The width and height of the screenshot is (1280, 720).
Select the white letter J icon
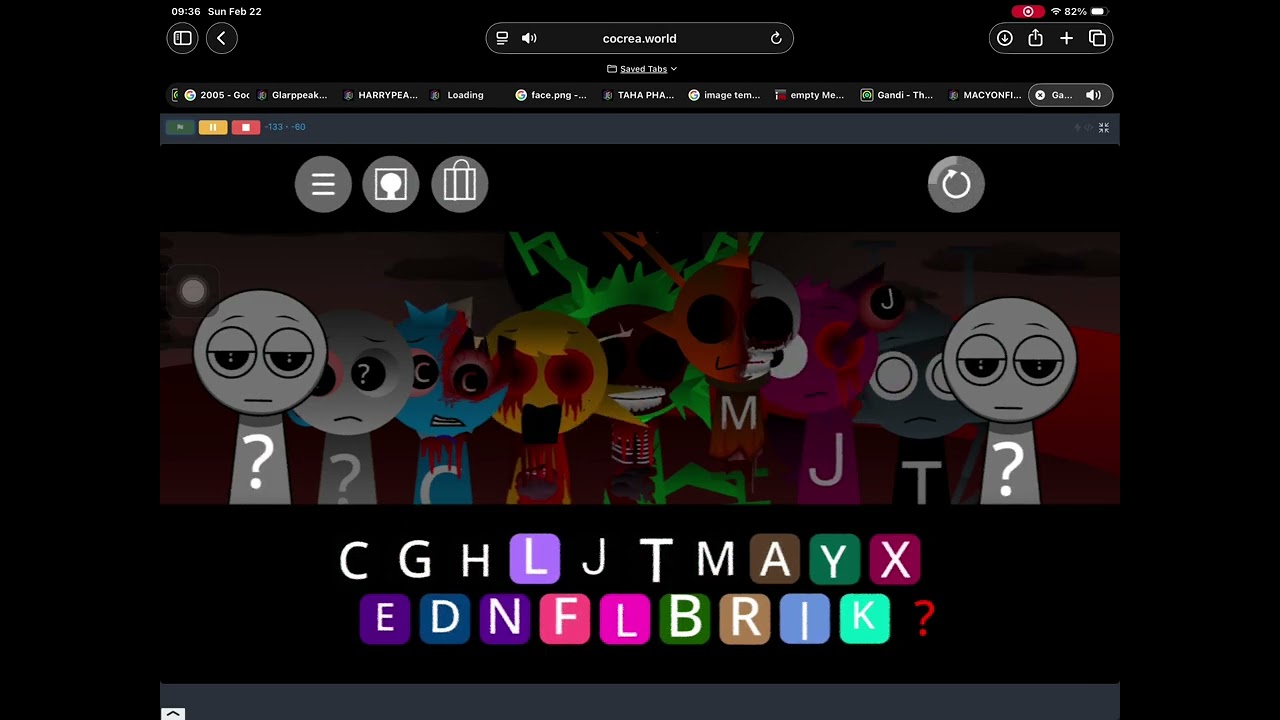[594, 559]
